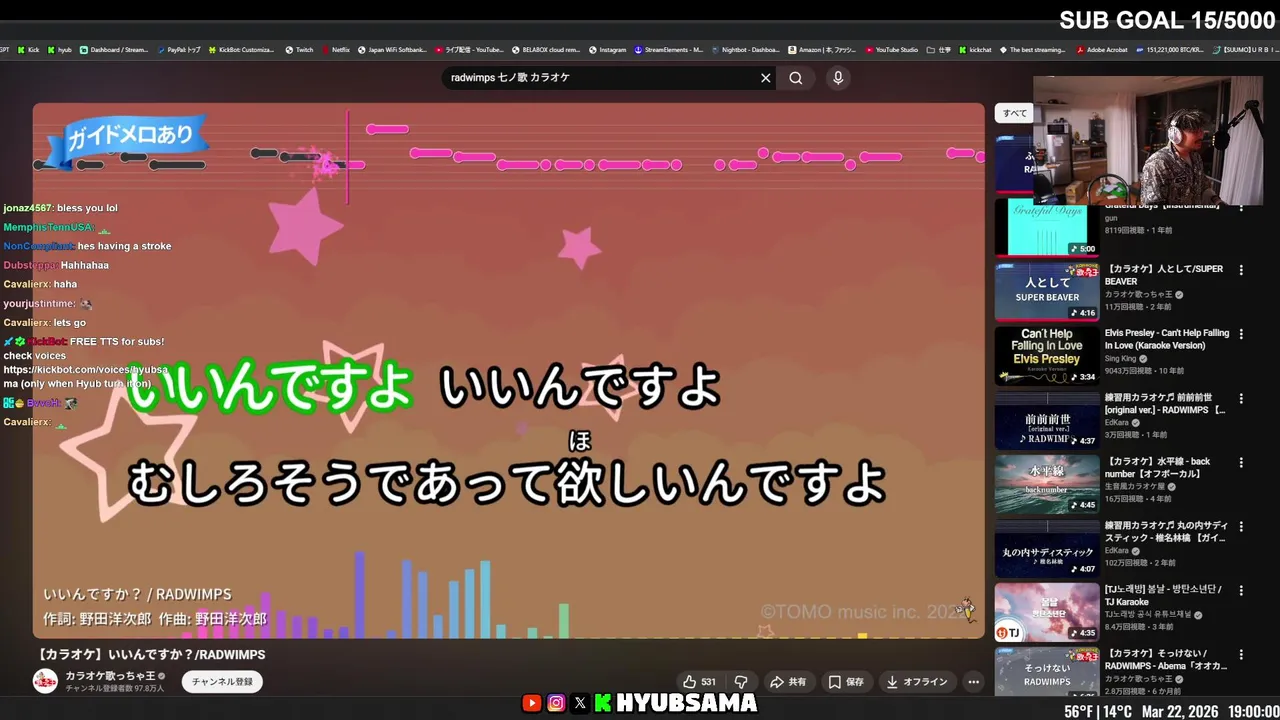Viewport: 1280px width, 720px height.
Task: Open the KickBot Customiza bookmark
Action: pos(242,49)
